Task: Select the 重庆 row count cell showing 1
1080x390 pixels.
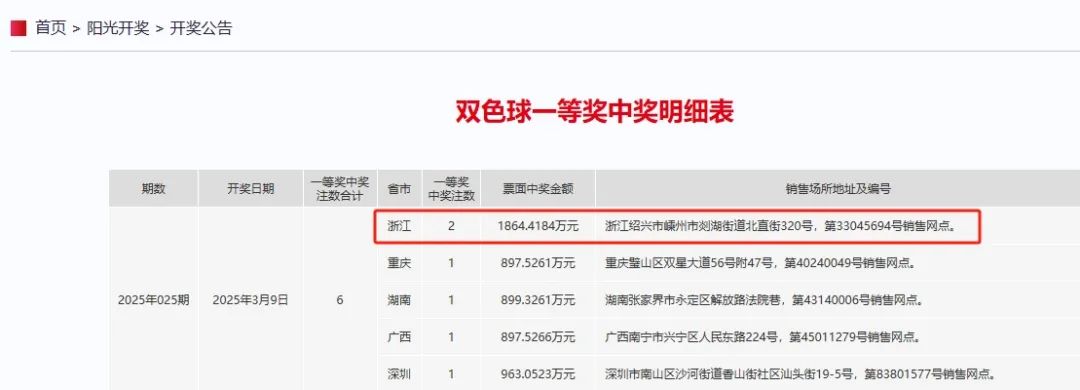Action: coord(451,263)
